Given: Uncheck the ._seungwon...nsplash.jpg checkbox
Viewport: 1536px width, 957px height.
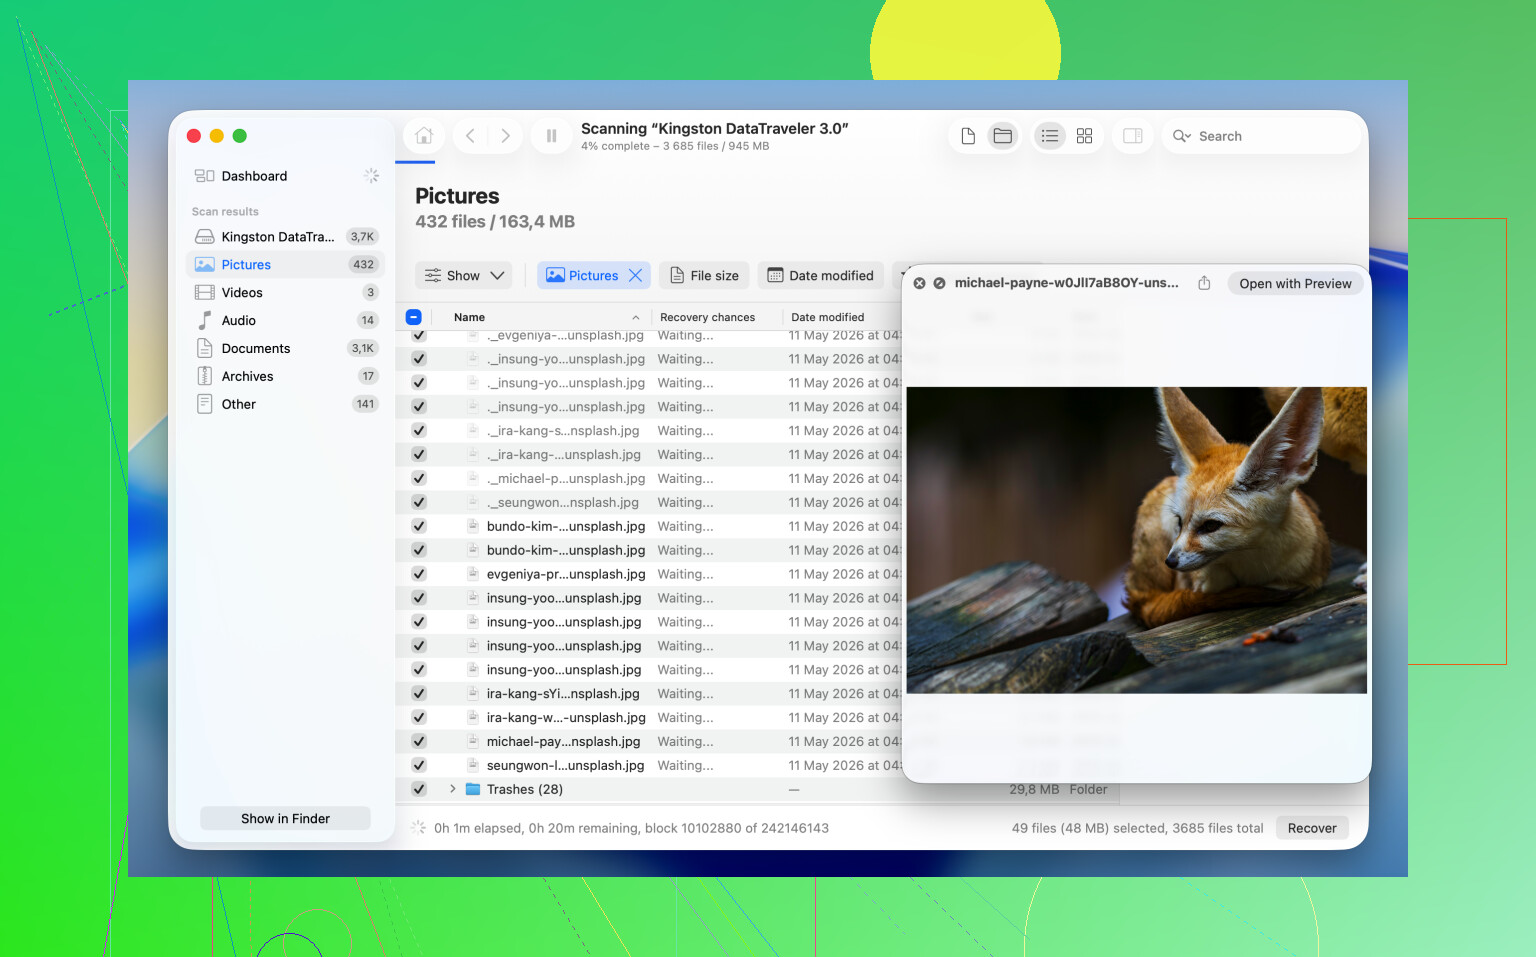Looking at the screenshot, I should 419,503.
